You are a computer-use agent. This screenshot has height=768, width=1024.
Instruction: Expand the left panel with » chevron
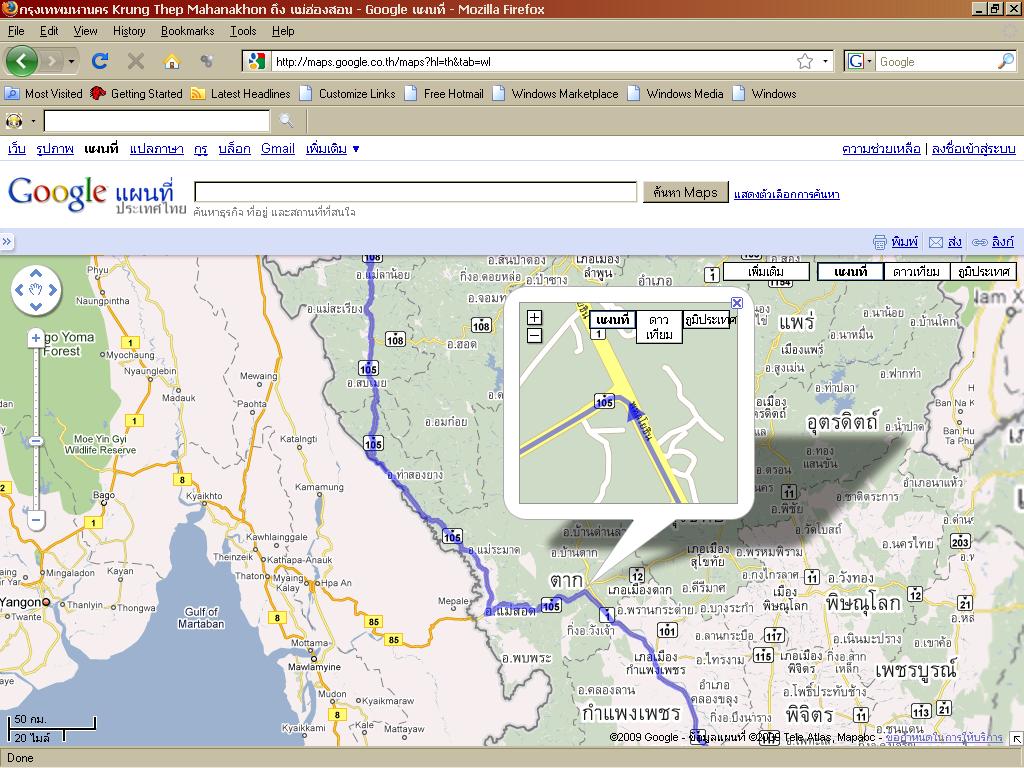(7, 242)
